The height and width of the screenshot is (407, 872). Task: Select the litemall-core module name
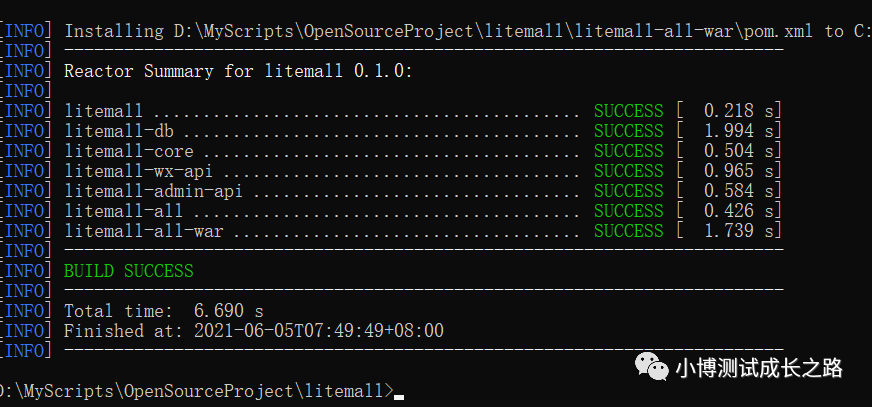(x=128, y=151)
